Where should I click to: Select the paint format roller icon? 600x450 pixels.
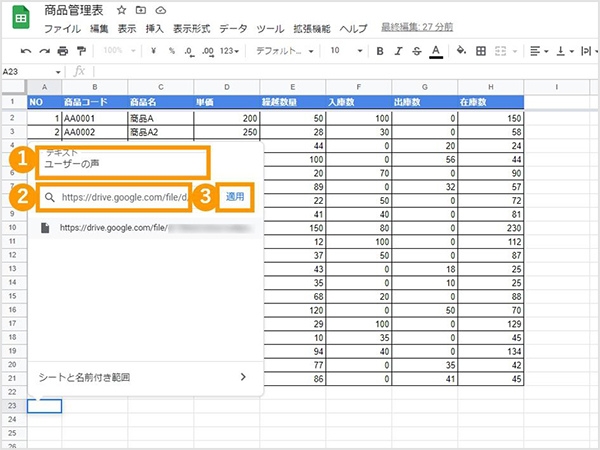81,51
